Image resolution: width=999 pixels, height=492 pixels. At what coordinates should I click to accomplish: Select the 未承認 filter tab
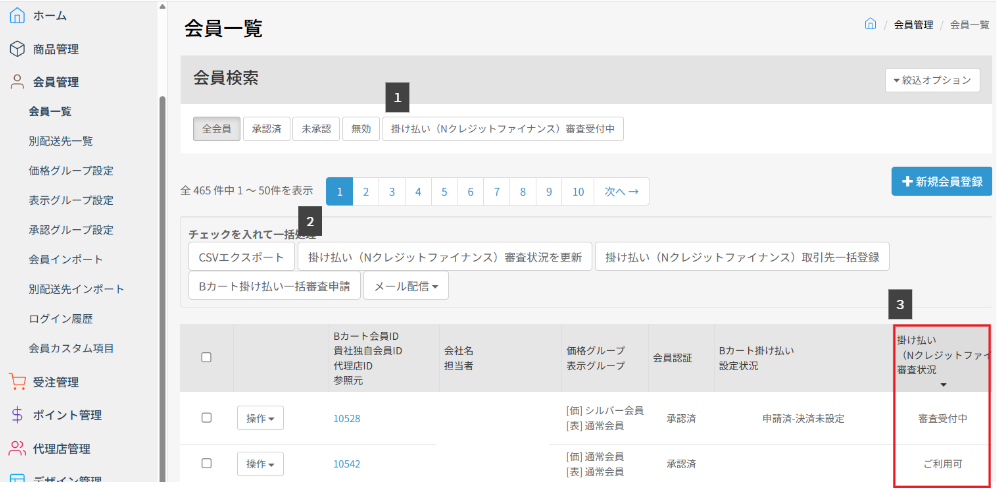click(316, 128)
